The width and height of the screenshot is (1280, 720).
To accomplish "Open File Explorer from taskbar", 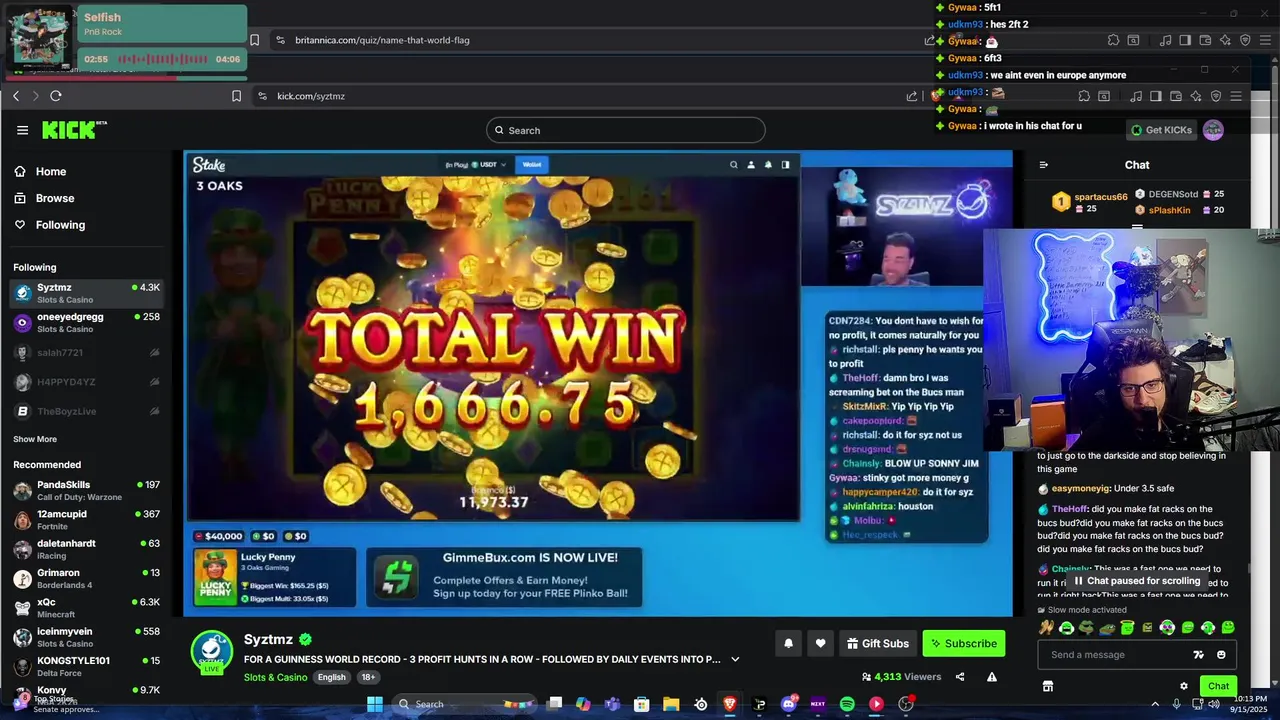I will 671,704.
